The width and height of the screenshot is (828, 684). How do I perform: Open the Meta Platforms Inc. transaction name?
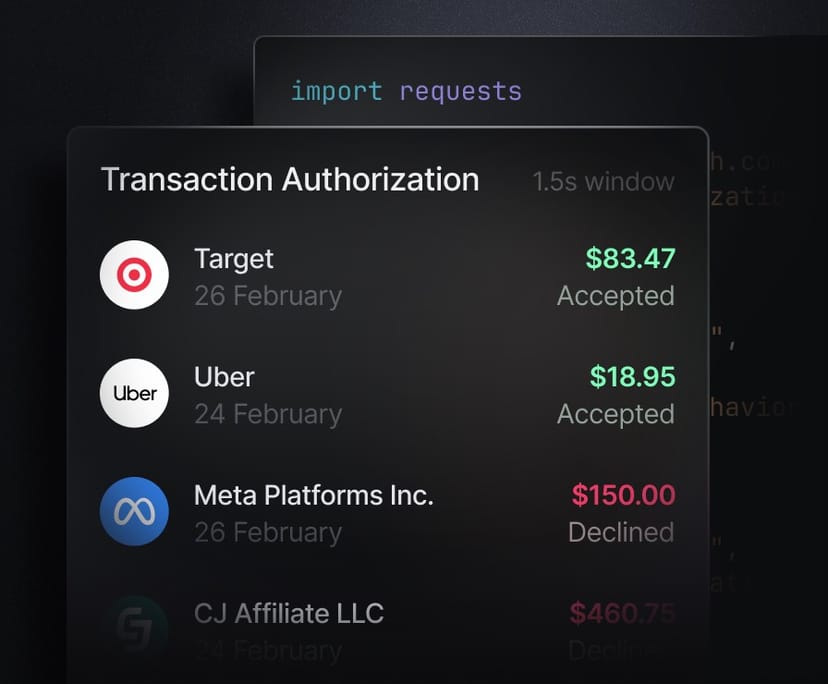314,495
